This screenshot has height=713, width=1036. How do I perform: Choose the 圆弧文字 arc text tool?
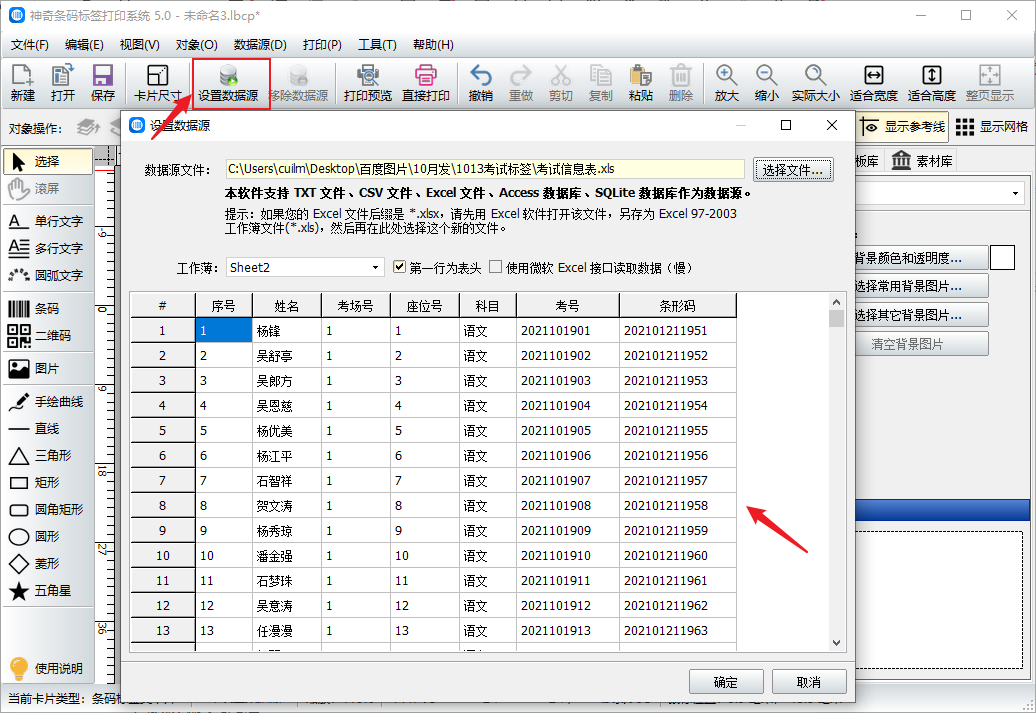point(48,275)
